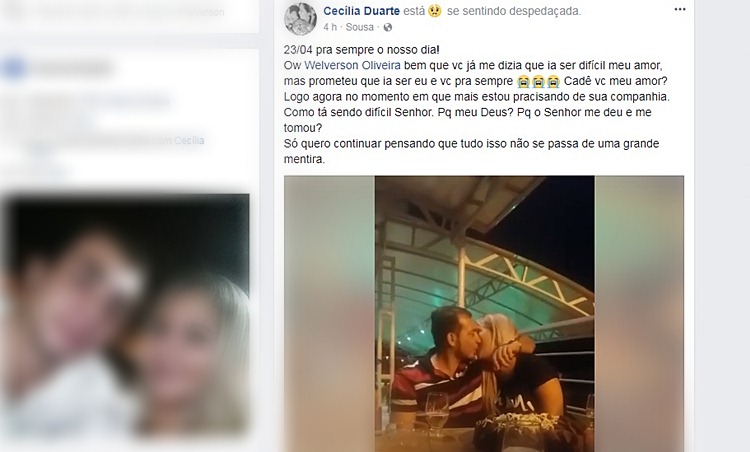Image resolution: width=750 pixels, height=452 pixels.
Task: Click blurred 'Welverson' text in top-left card
Action: tap(204, 12)
